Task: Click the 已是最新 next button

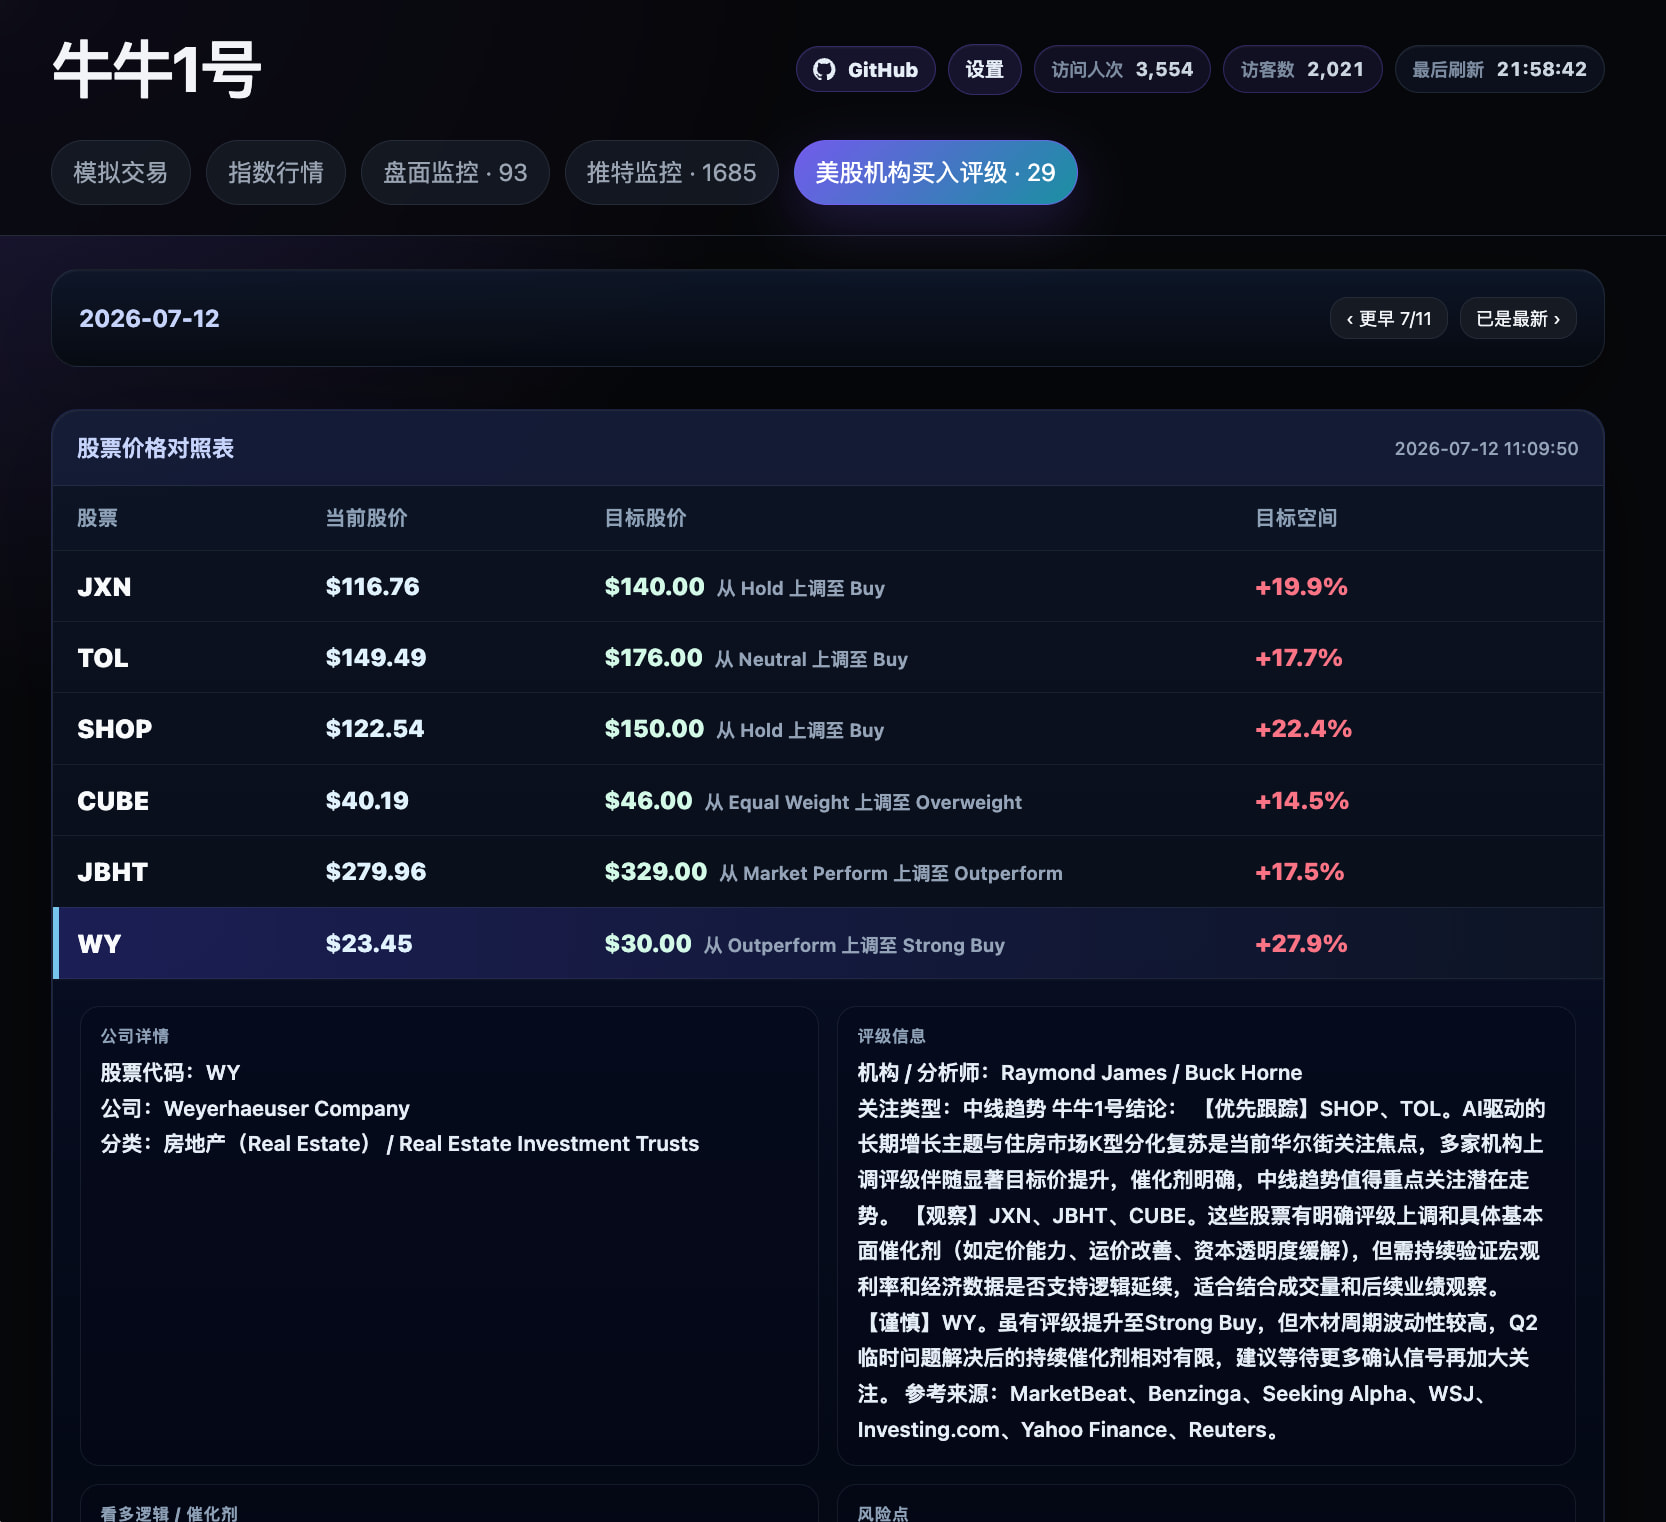Action: click(1518, 319)
